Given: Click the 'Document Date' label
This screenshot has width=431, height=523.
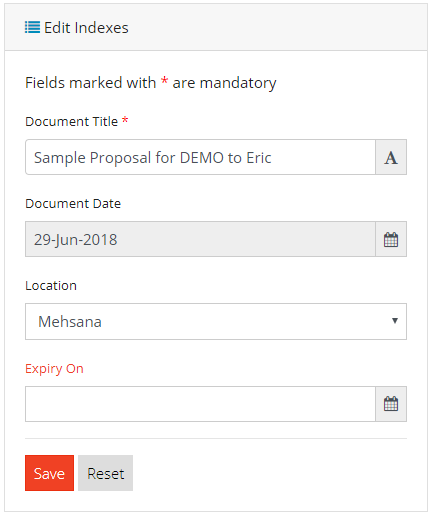Looking at the screenshot, I should tap(73, 203).
